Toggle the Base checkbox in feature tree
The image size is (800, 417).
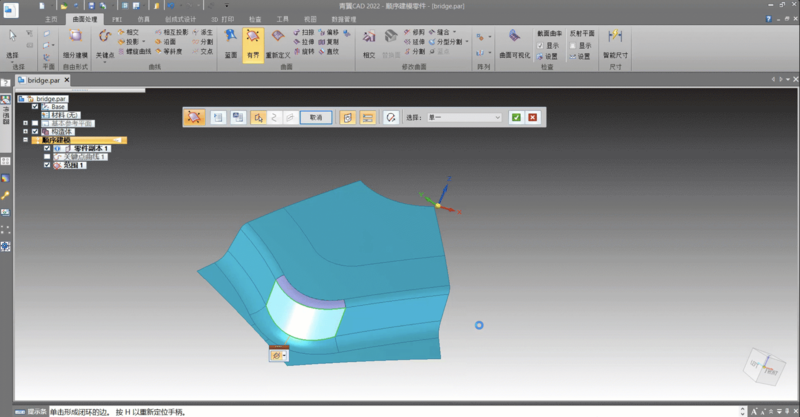pyautogui.click(x=35, y=107)
